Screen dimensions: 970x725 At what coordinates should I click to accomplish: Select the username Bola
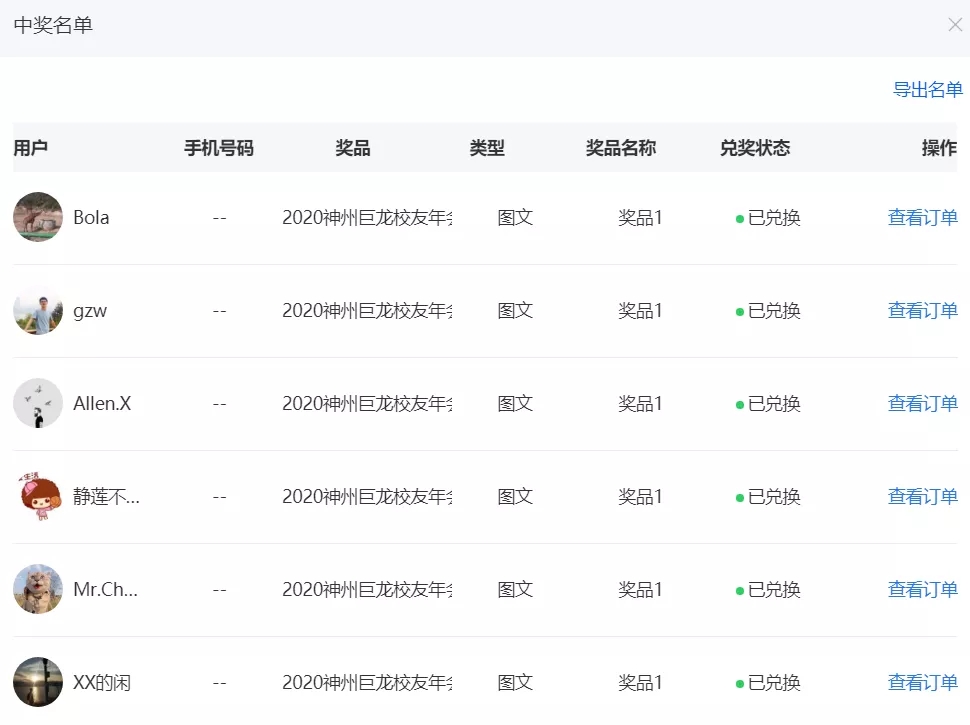click(91, 217)
